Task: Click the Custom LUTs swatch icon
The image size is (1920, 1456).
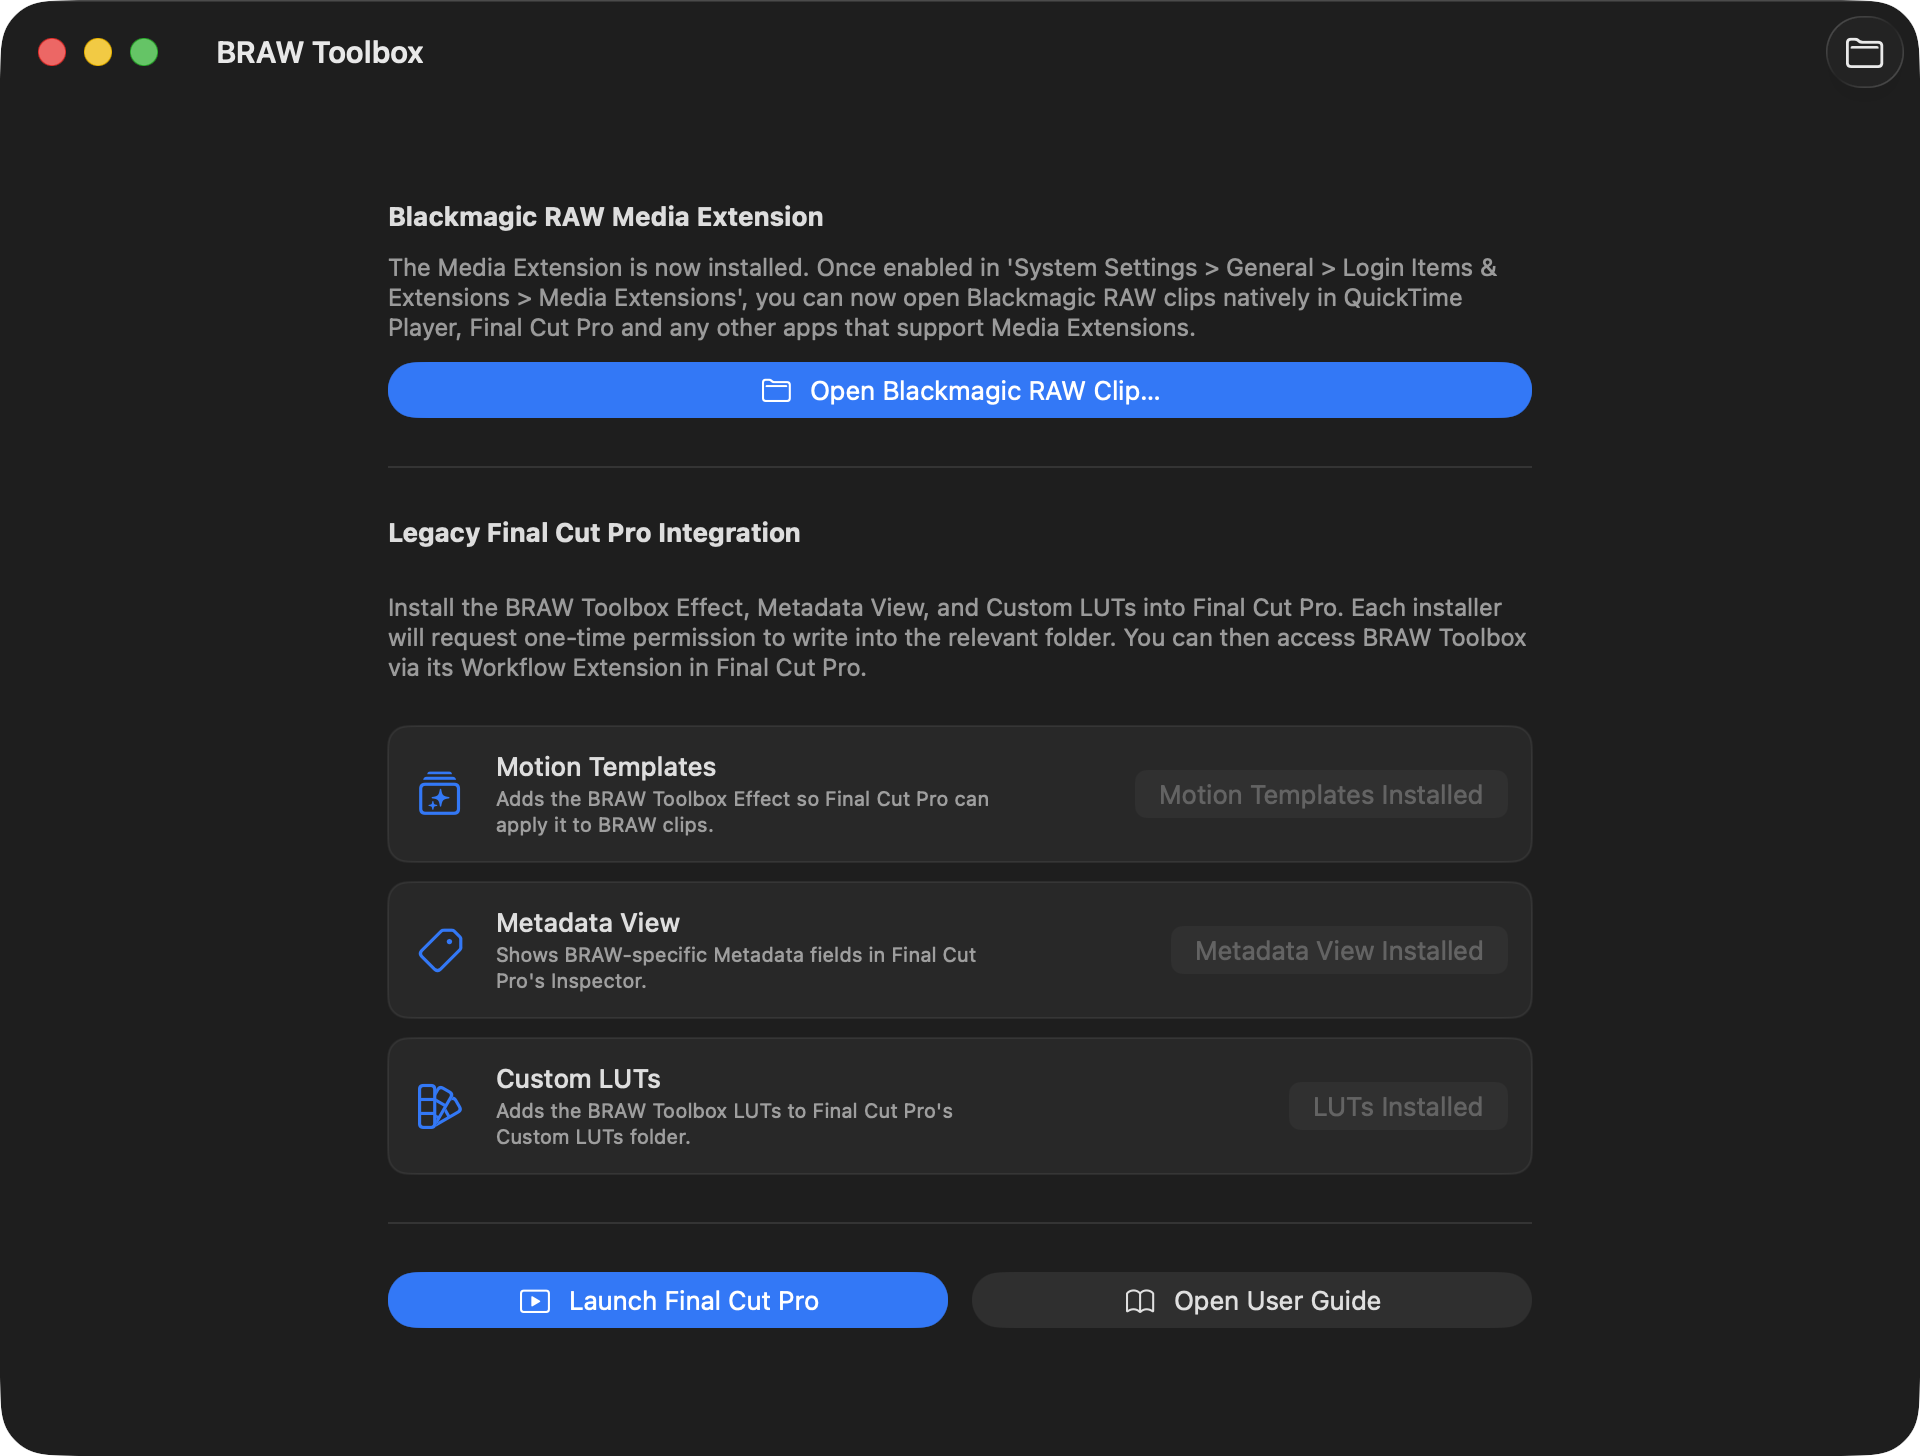Action: click(x=439, y=1106)
